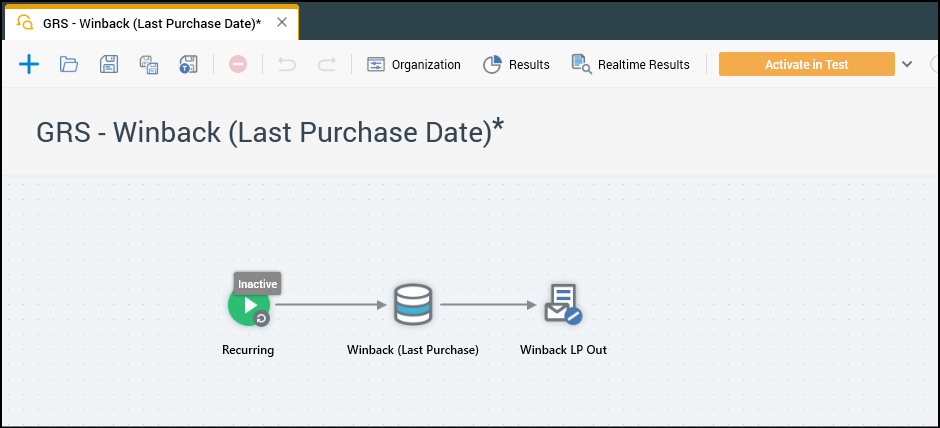The width and height of the screenshot is (940, 428).
Task: Click the third floppy disk template icon
Action: click(188, 65)
